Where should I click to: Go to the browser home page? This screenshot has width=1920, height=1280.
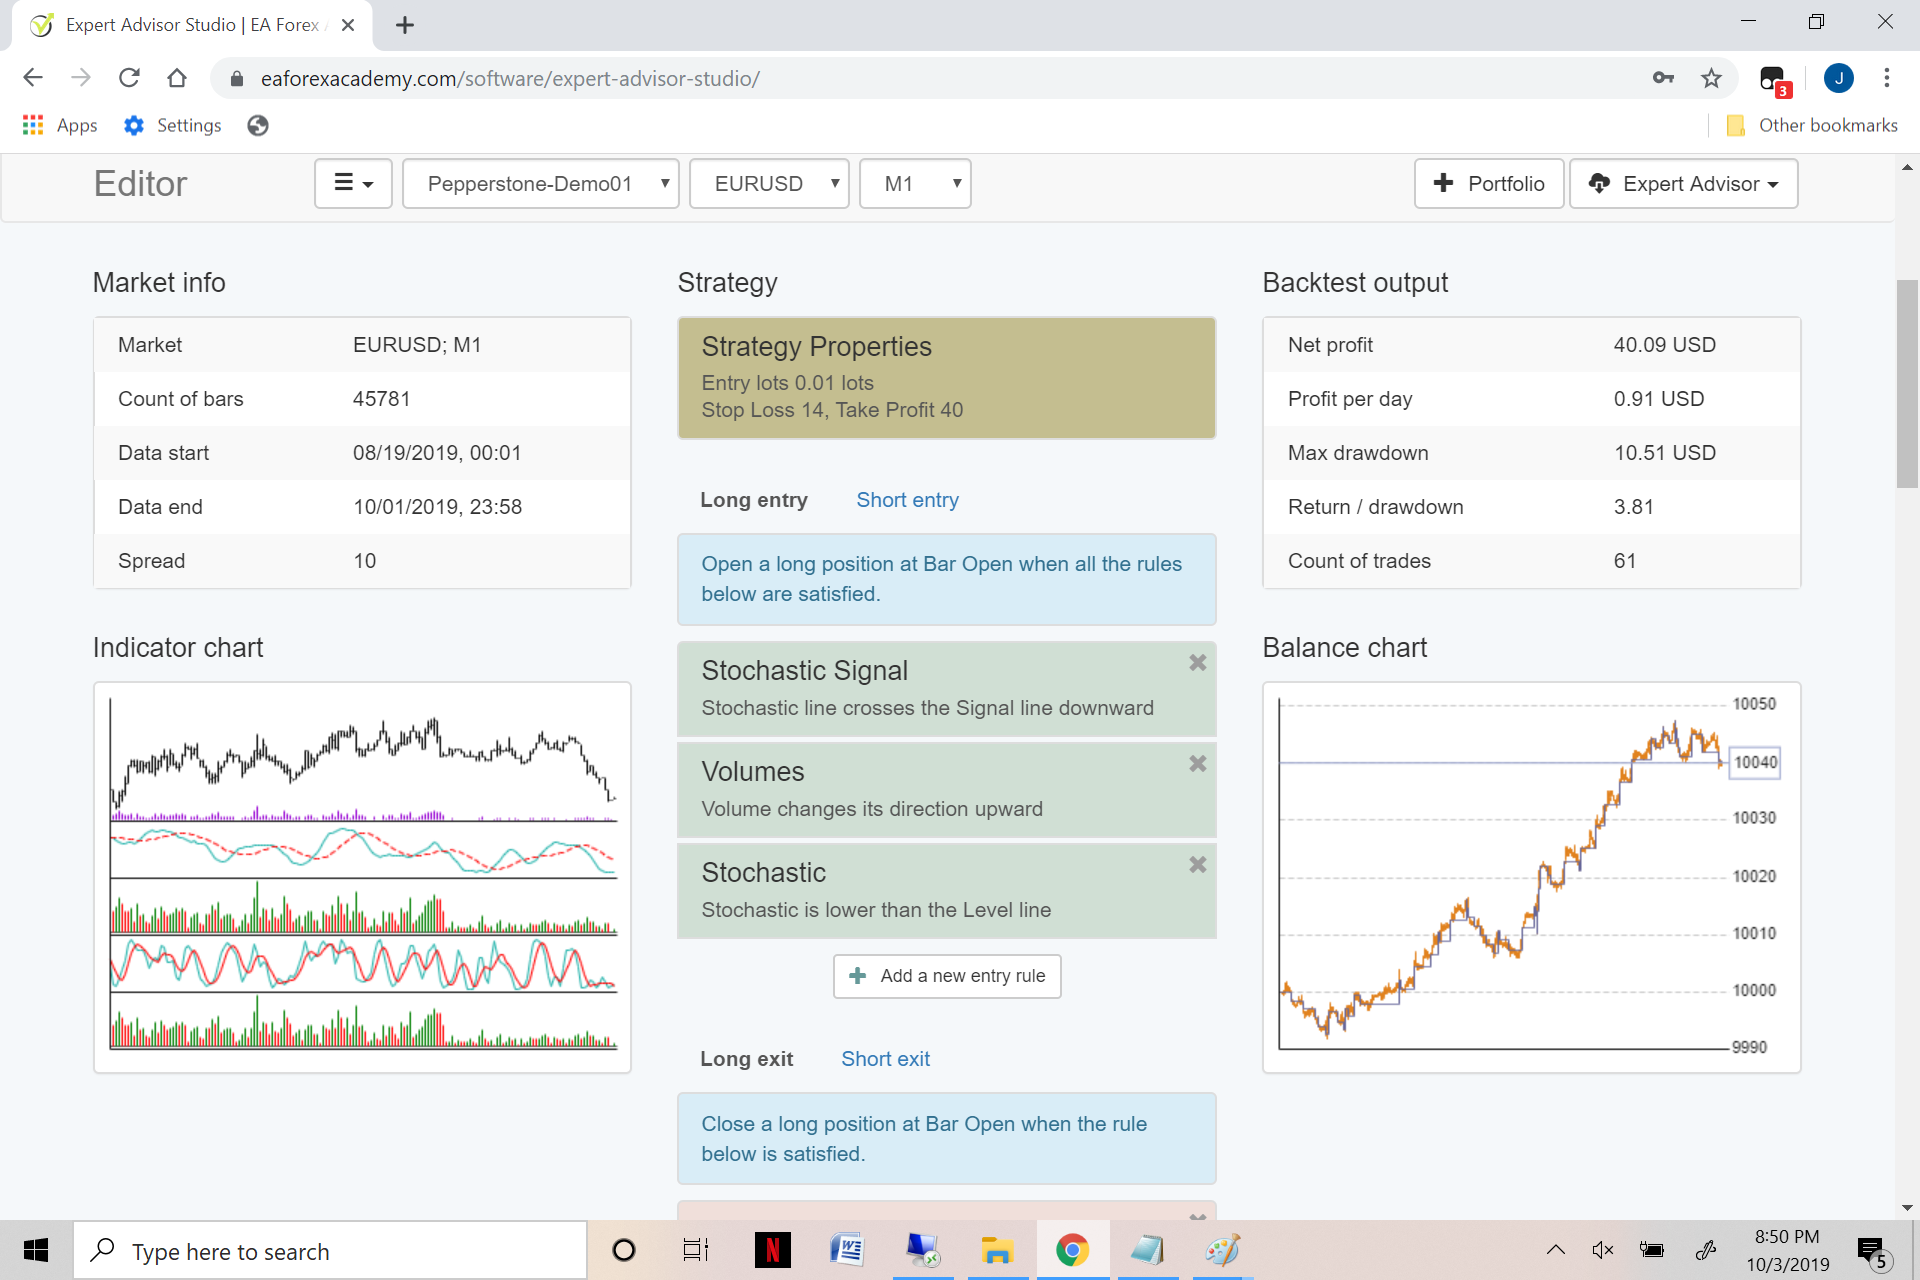(177, 78)
